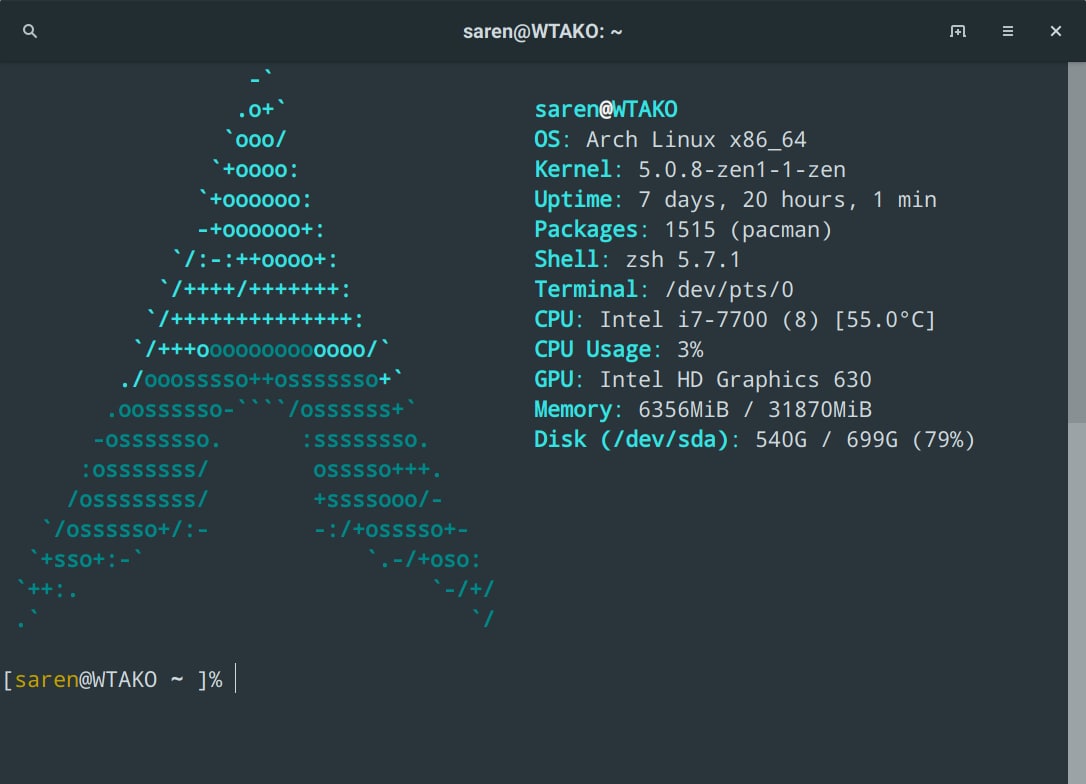Open the terminal search icon
This screenshot has width=1086, height=784.
pos(30,31)
